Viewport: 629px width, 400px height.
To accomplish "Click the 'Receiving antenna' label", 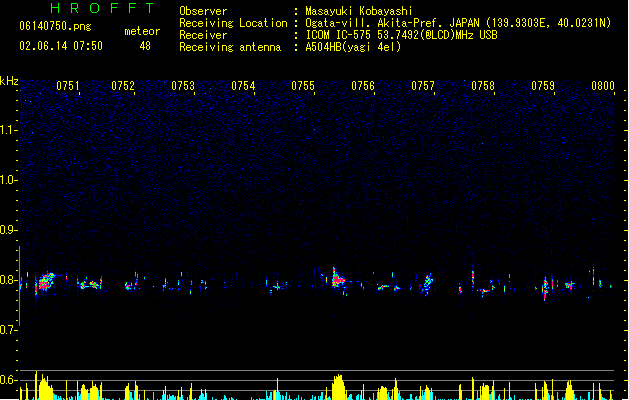I will (x=230, y=47).
